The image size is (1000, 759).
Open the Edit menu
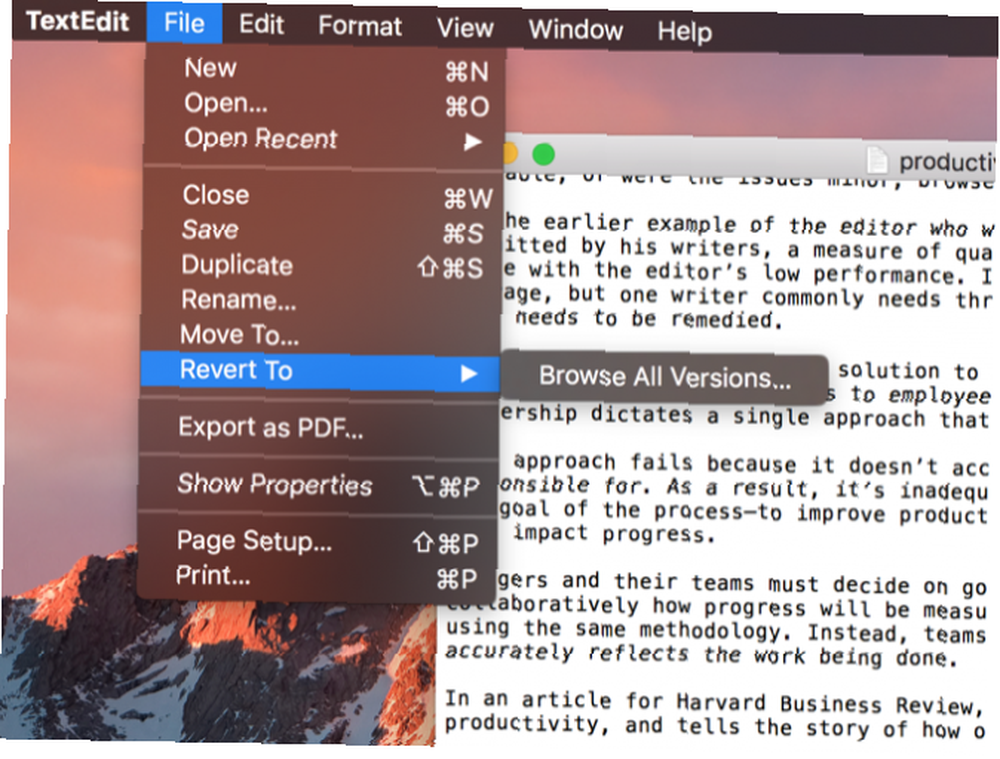click(261, 25)
